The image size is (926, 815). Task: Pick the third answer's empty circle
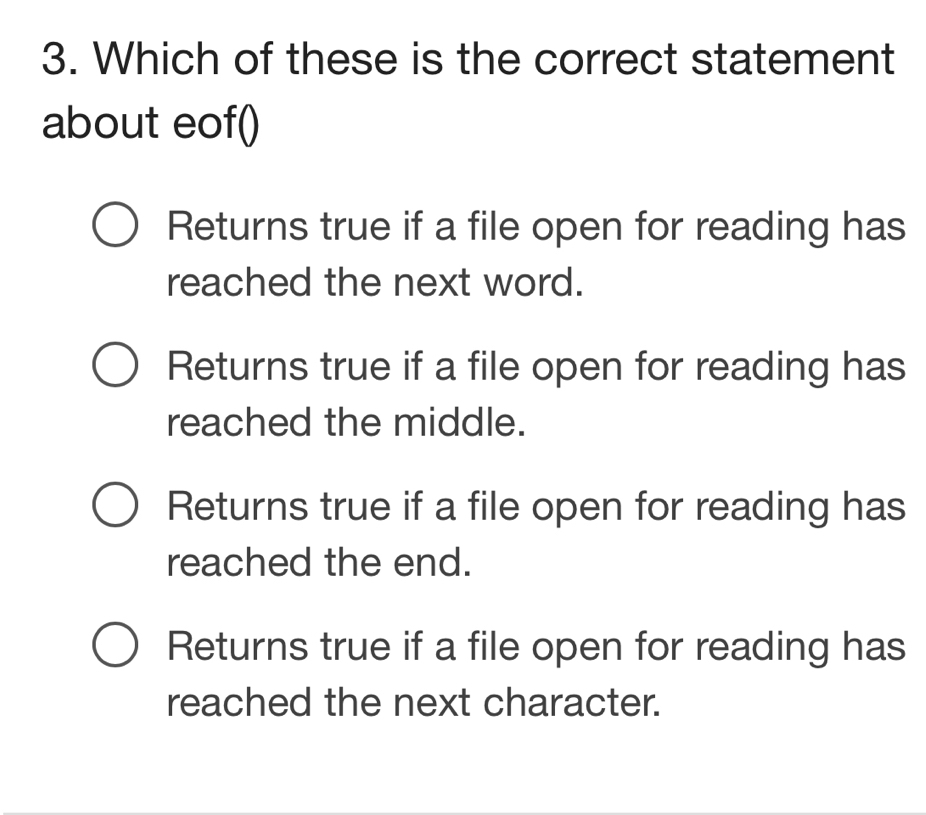[115, 504]
